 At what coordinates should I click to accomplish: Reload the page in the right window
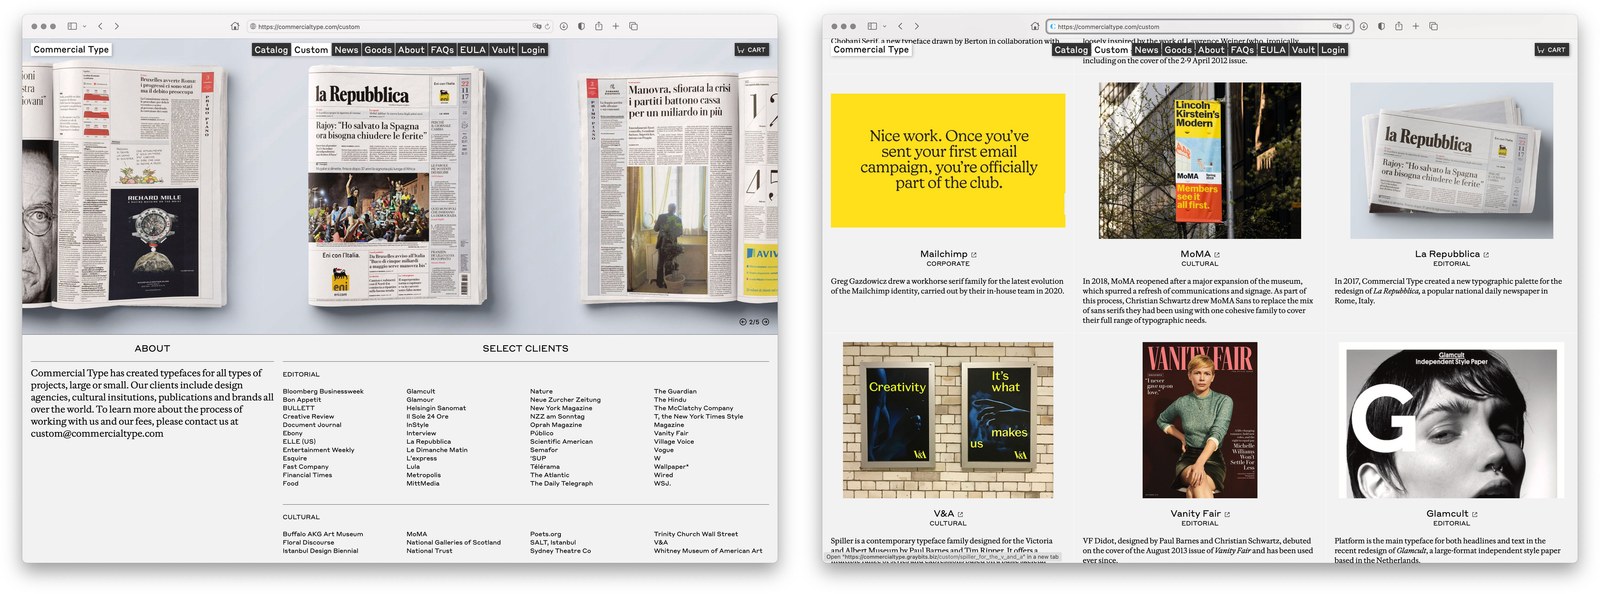point(1348,26)
